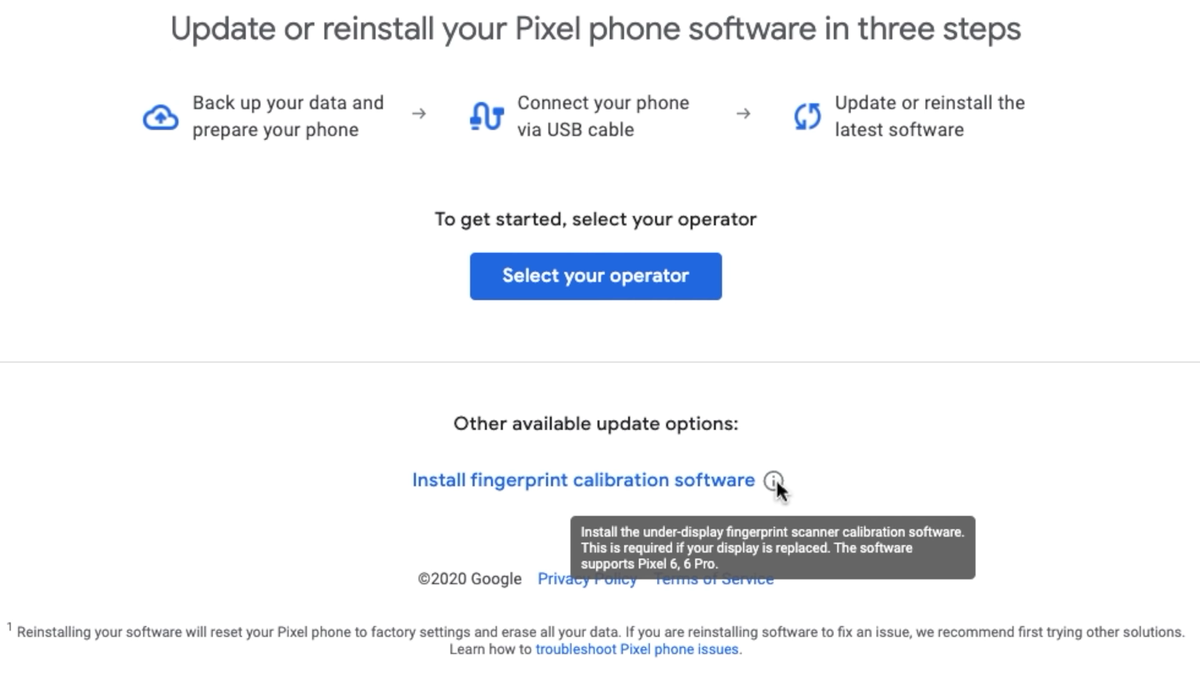Click the Other available update options heading
Screen dimensions: 1200x675
(596, 424)
